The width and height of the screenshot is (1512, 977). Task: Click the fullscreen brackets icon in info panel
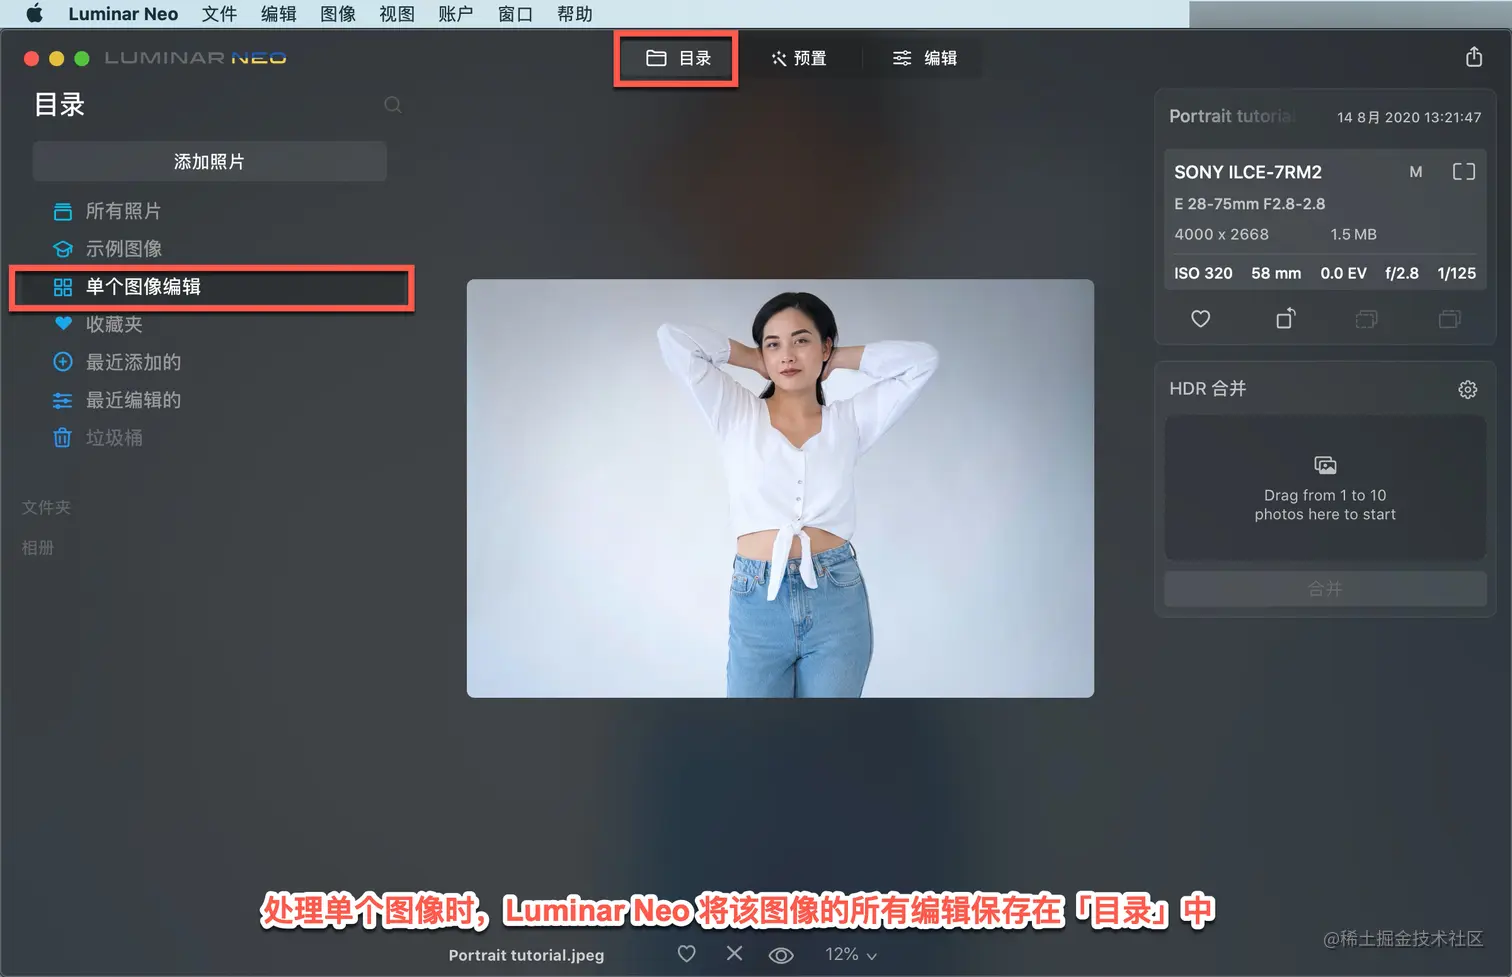click(x=1464, y=172)
